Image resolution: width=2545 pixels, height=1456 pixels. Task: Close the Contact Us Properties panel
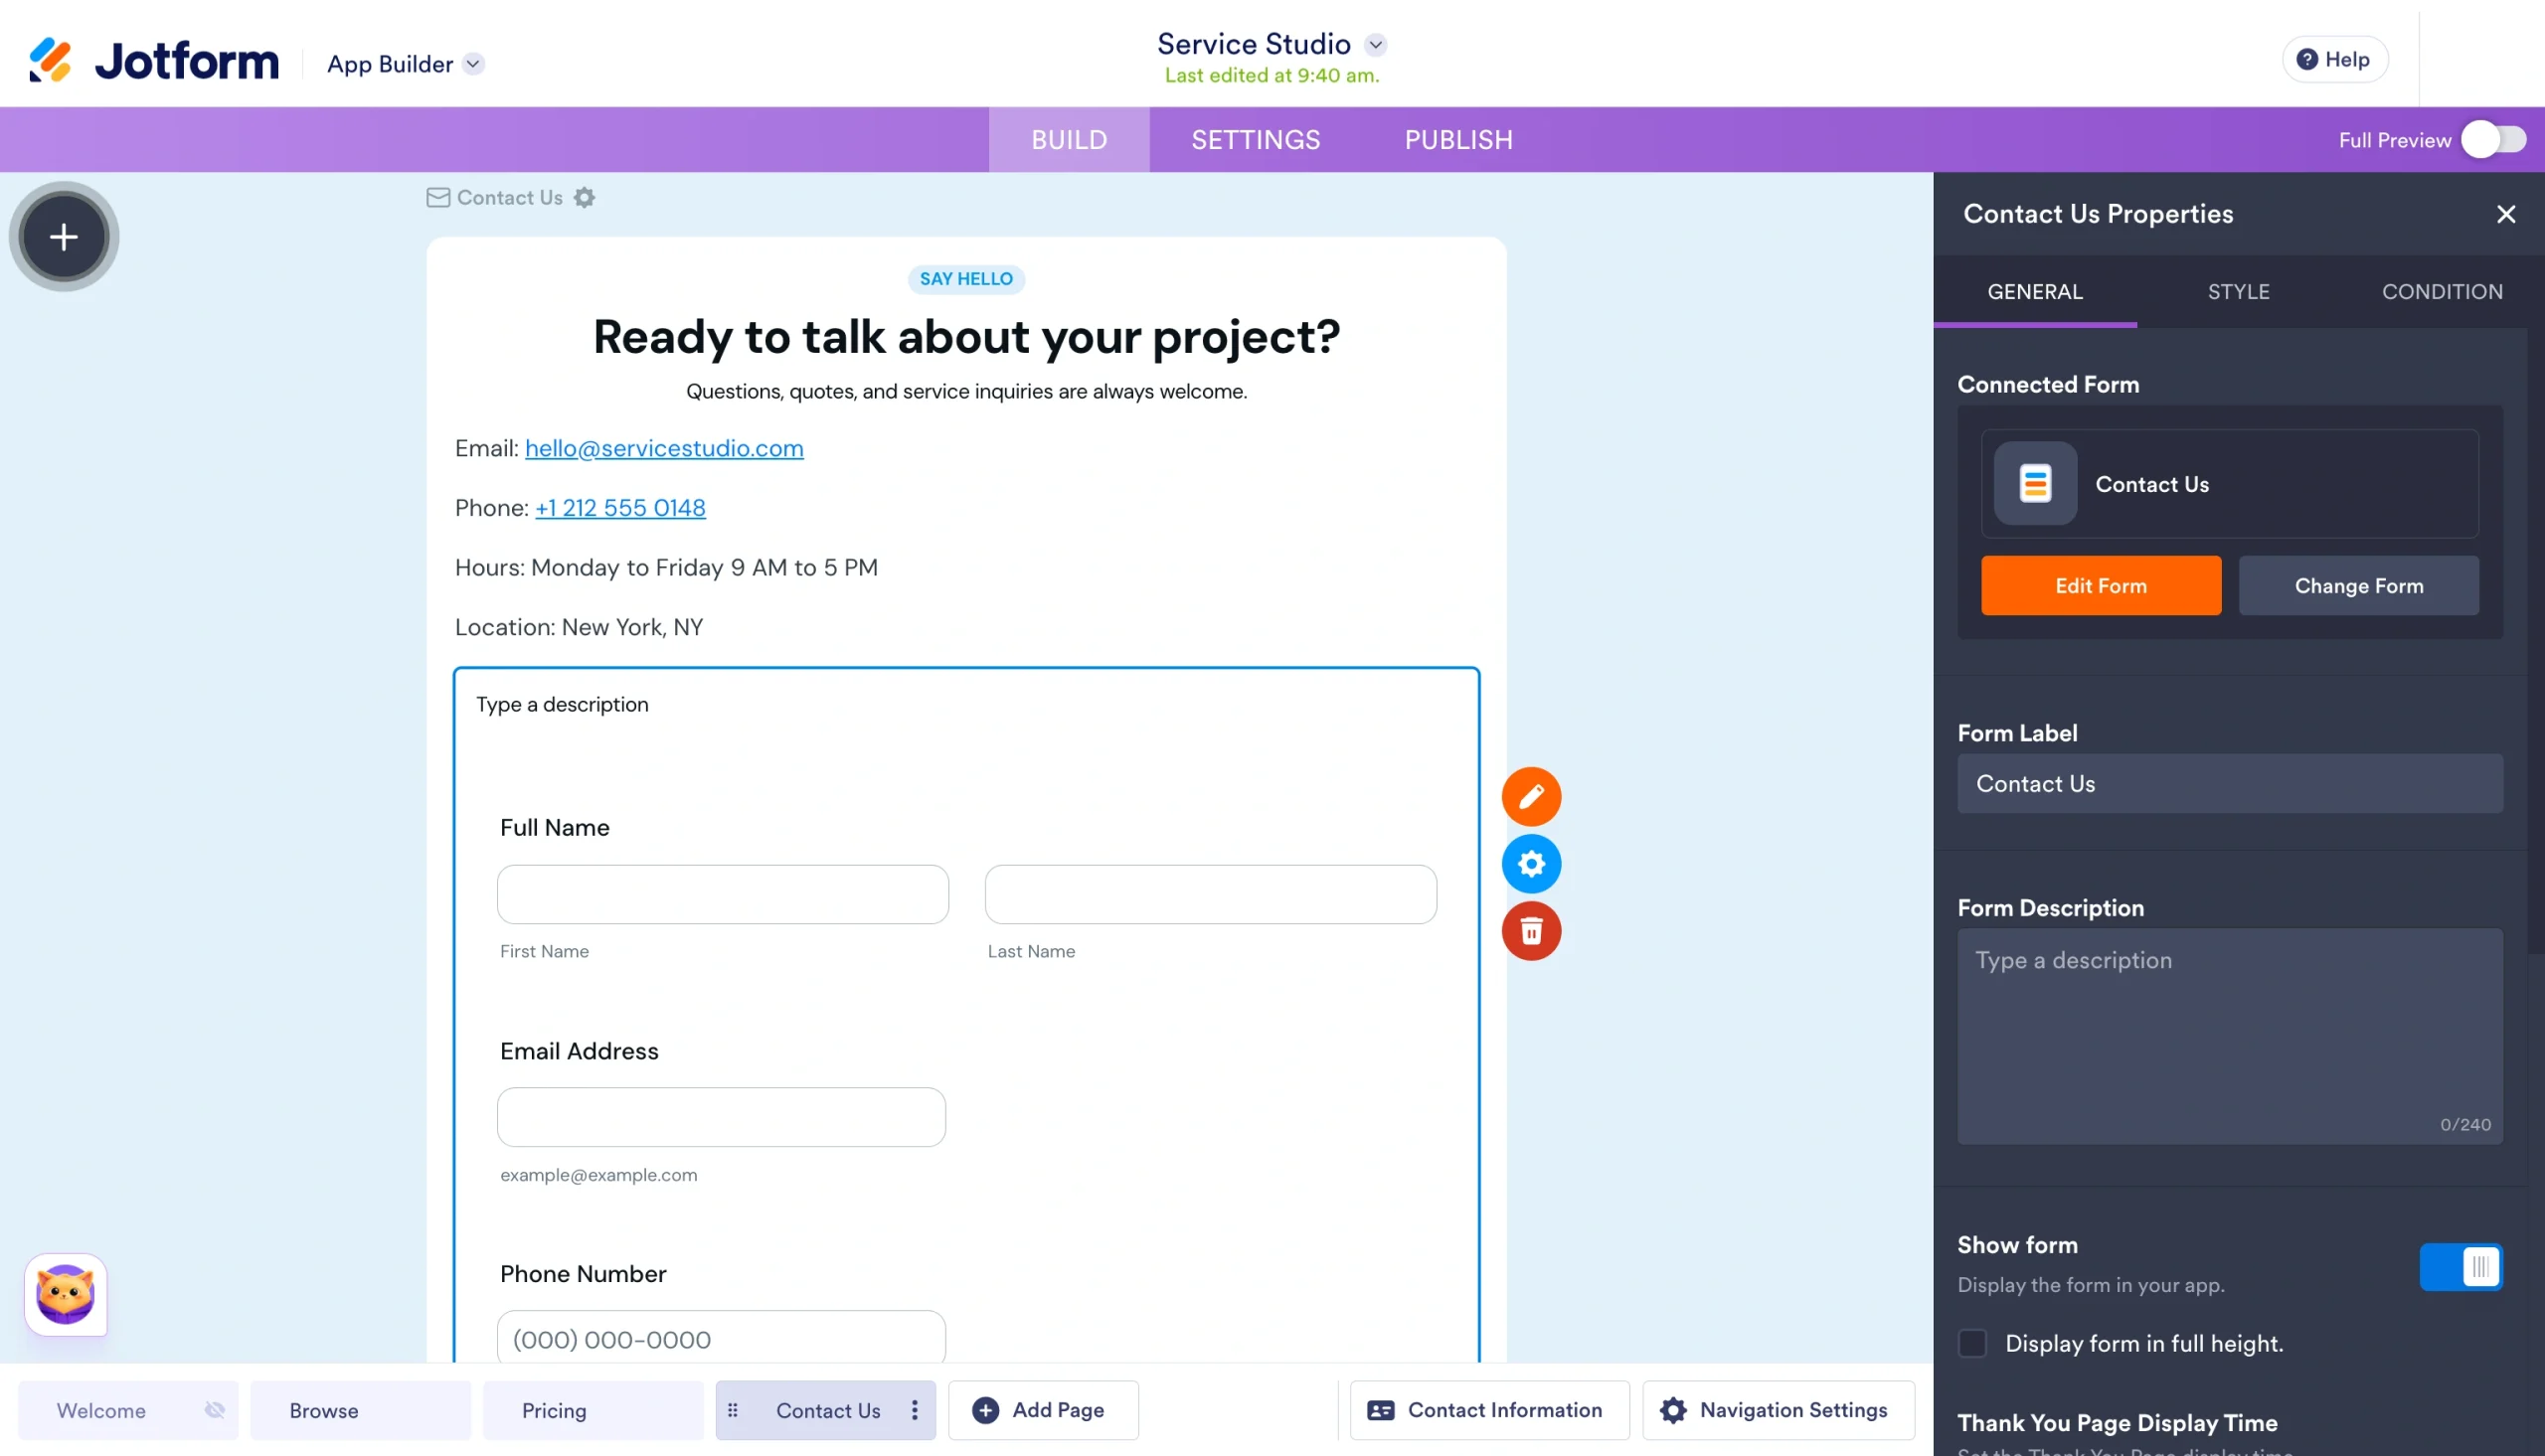[x=2505, y=214]
